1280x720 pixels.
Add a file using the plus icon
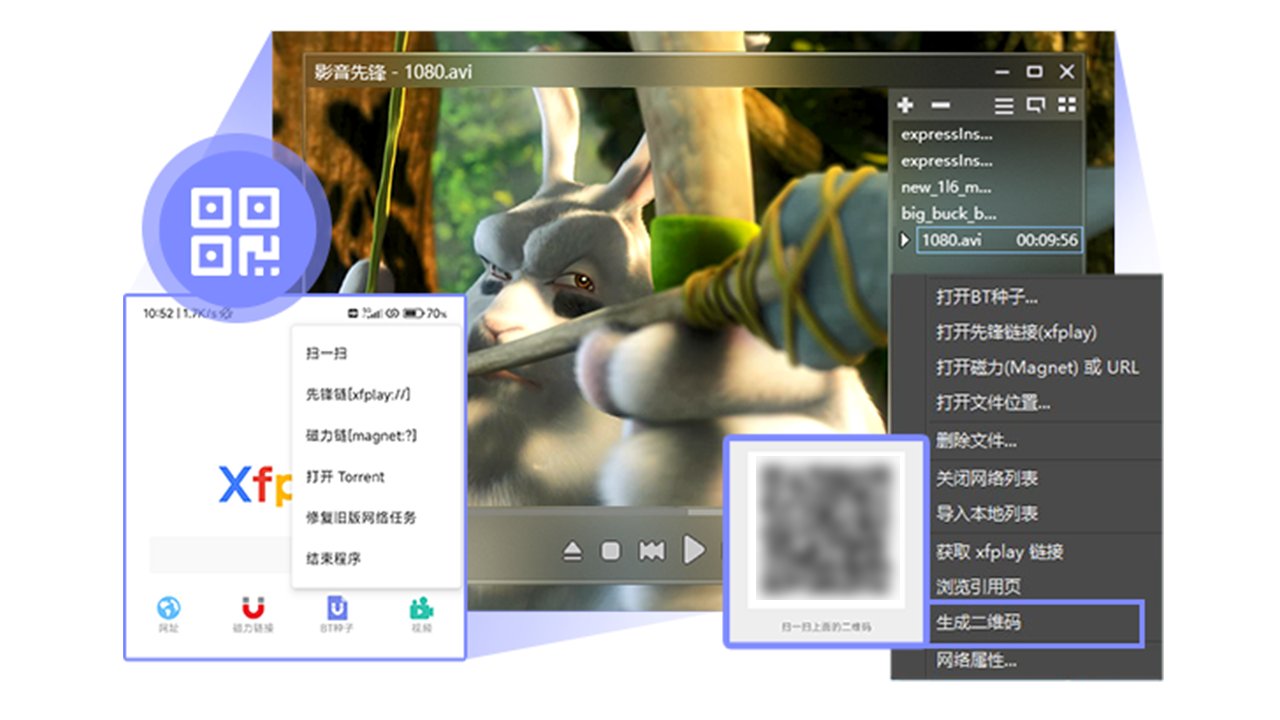905,104
